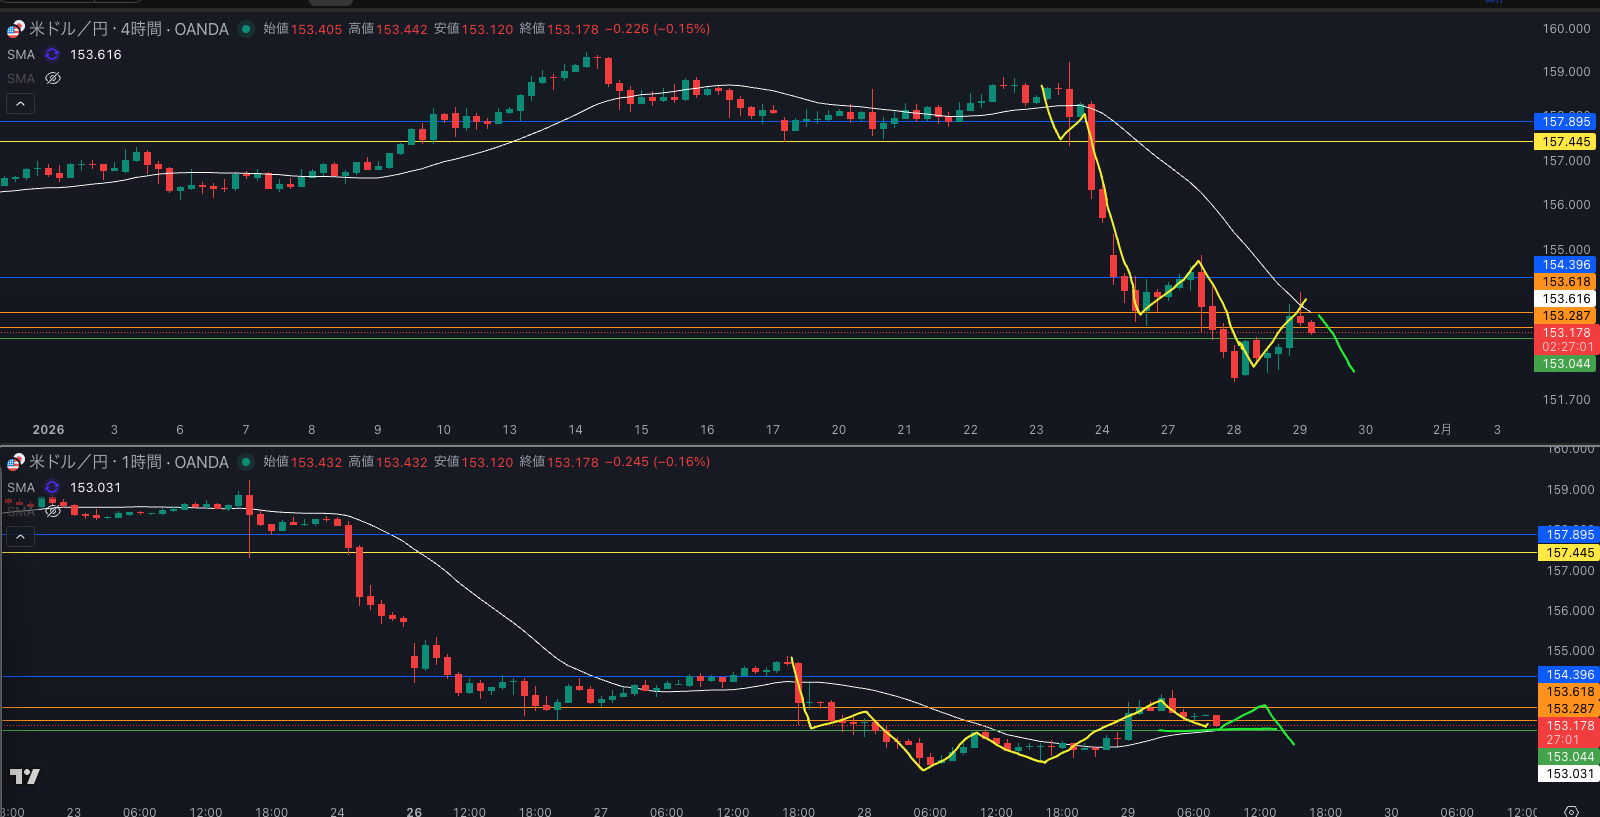Show hidden SMA indicator on 4-hour chart
The width and height of the screenshot is (1600, 817).
(x=53, y=78)
